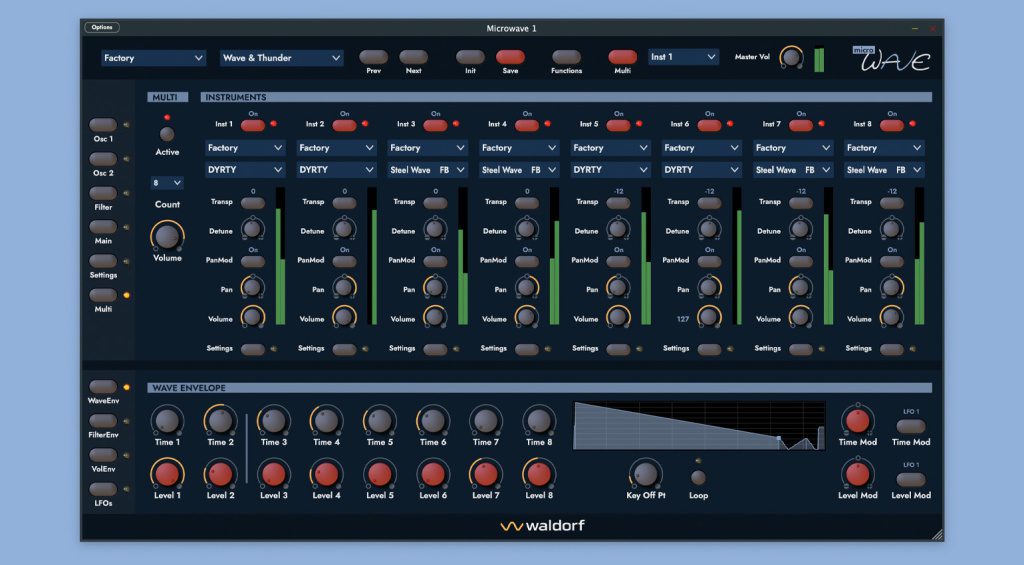Open Inst 4 Settings button
Viewport: 1024px width, 565px height.
526,349
